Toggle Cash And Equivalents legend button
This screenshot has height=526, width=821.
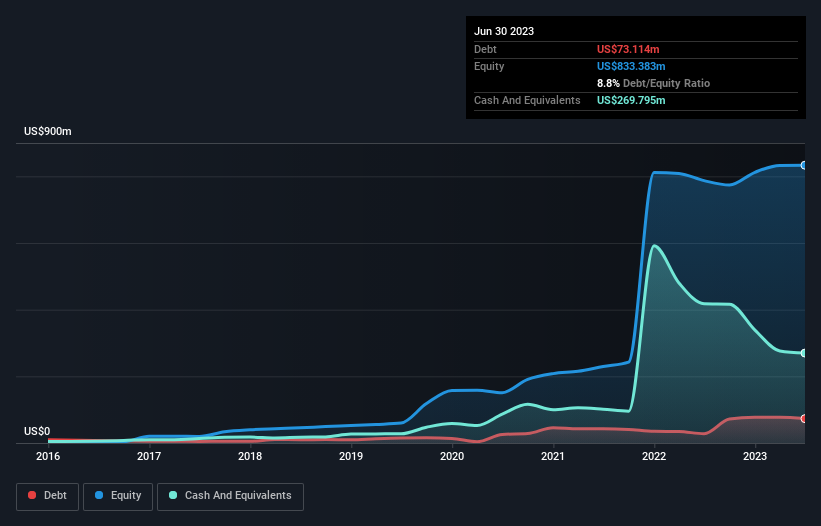tap(230, 496)
